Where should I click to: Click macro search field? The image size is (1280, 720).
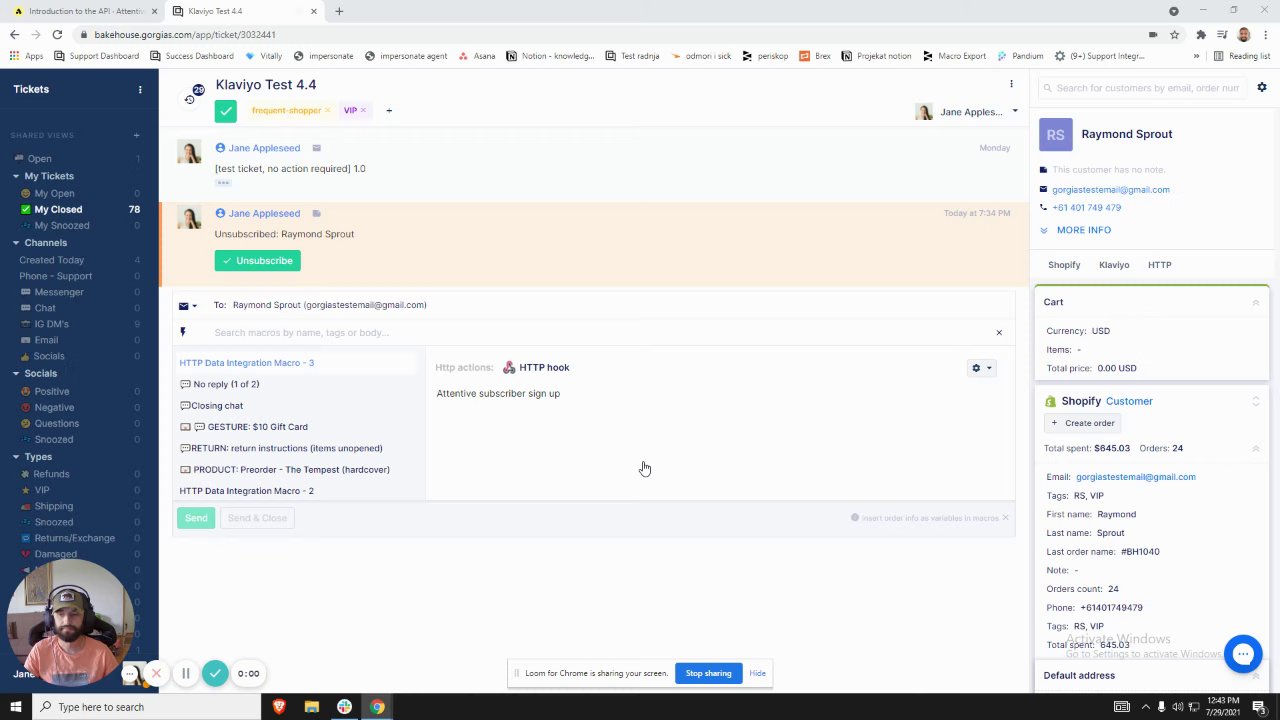tap(600, 333)
